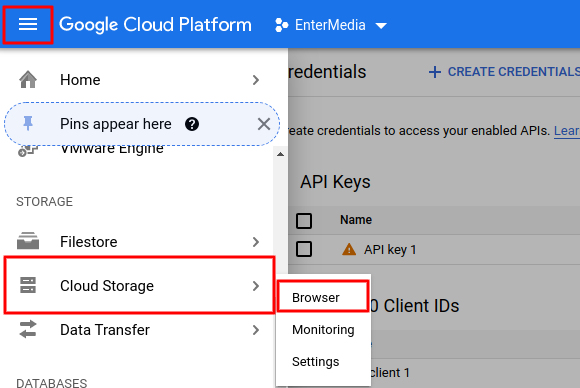Open the Learn more link
Image resolution: width=580 pixels, height=388 pixels.
(567, 131)
